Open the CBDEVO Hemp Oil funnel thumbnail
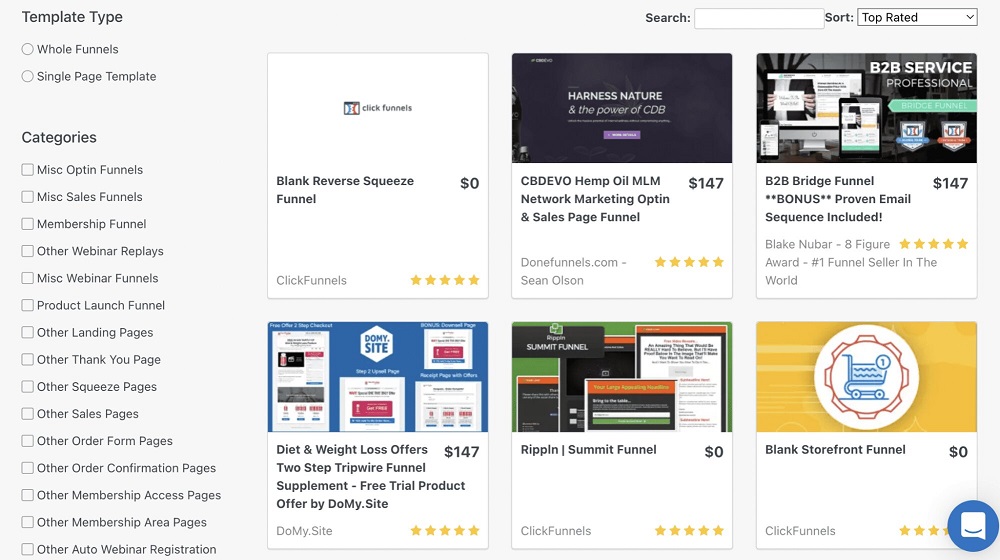The image size is (1000, 560). point(622,108)
